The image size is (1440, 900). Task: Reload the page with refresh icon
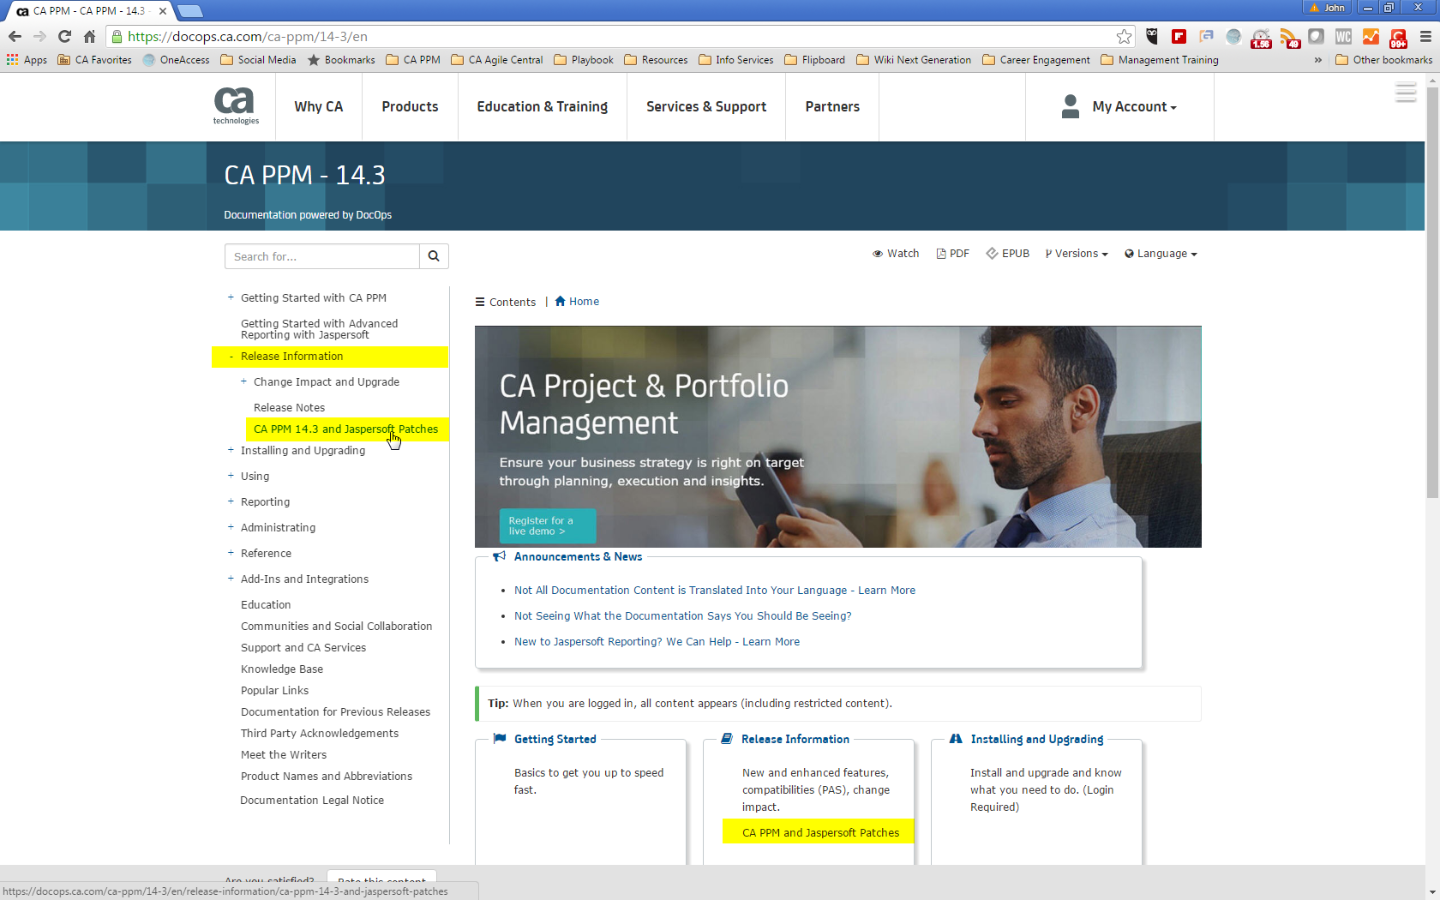click(65, 36)
